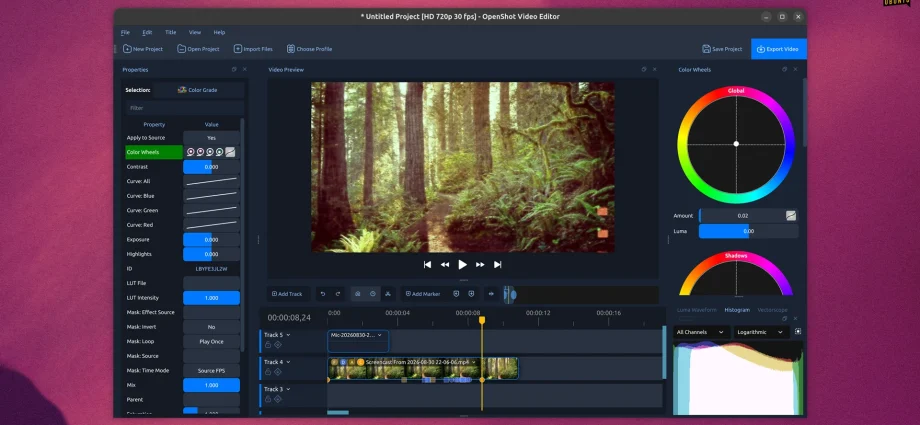Click the blue Export Video button
920x425 pixels.
tap(779, 49)
